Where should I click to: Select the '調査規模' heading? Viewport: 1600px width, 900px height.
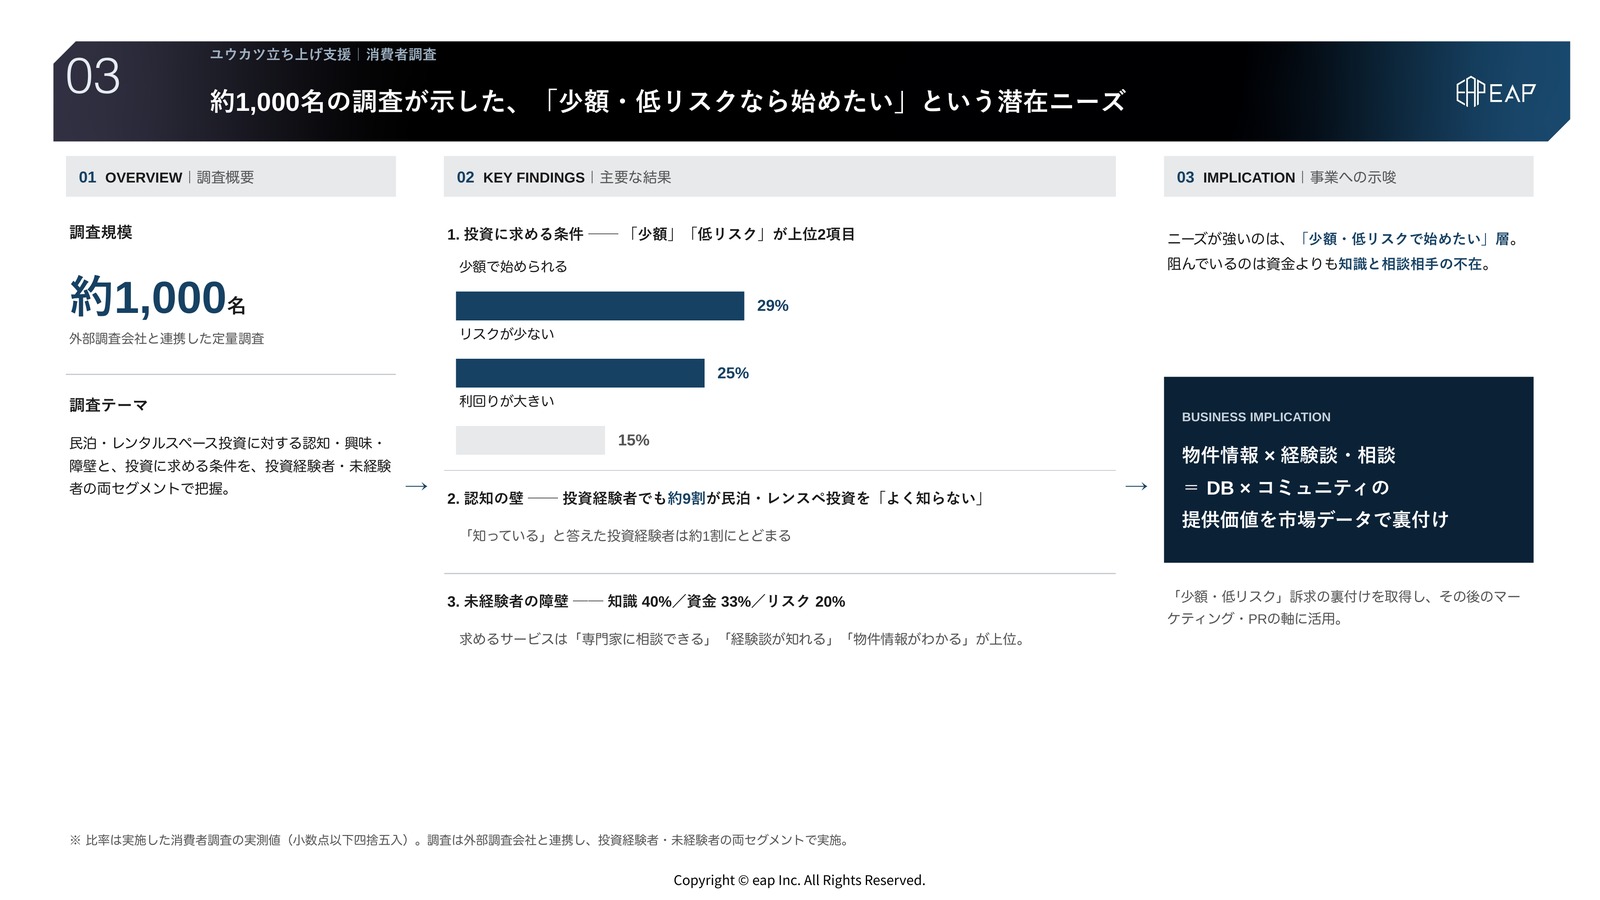(x=101, y=232)
